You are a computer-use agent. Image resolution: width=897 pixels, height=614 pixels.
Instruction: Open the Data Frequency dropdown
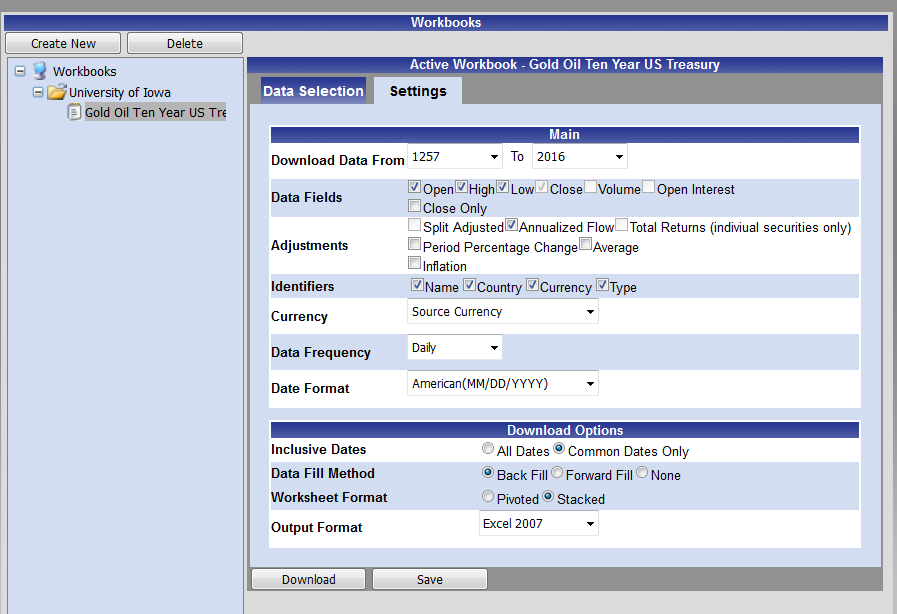pos(455,348)
